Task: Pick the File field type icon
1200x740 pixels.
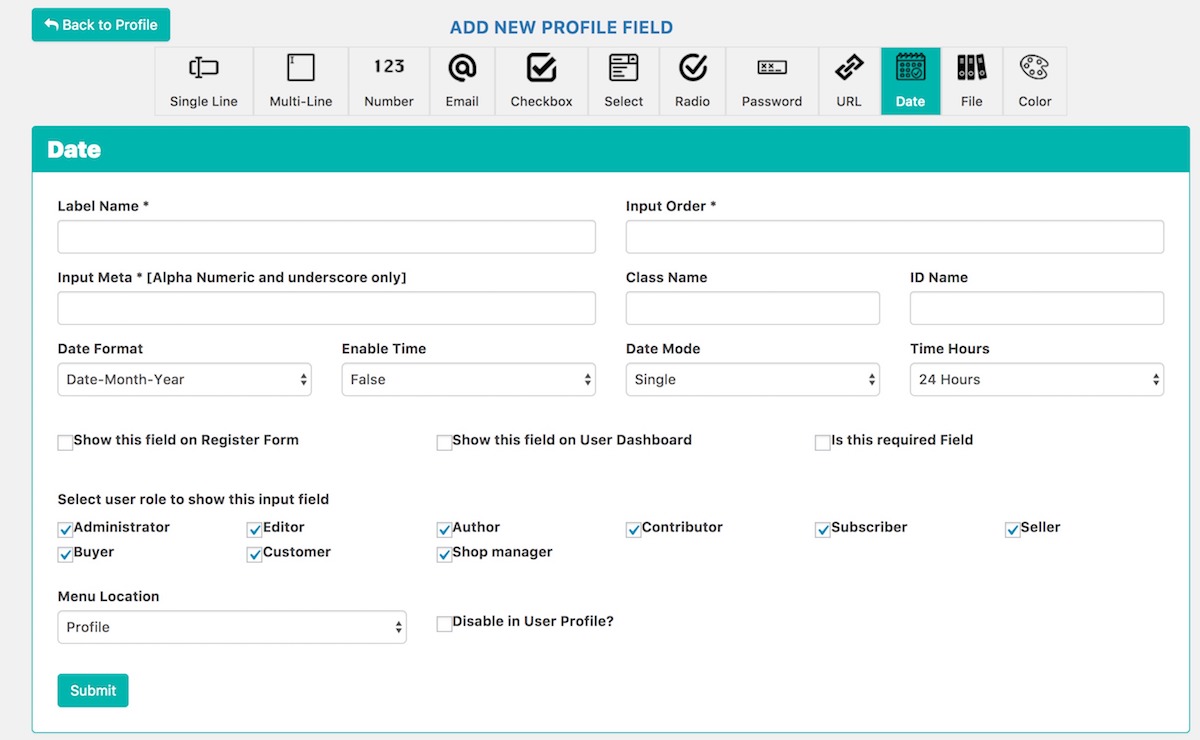Action: point(971,68)
